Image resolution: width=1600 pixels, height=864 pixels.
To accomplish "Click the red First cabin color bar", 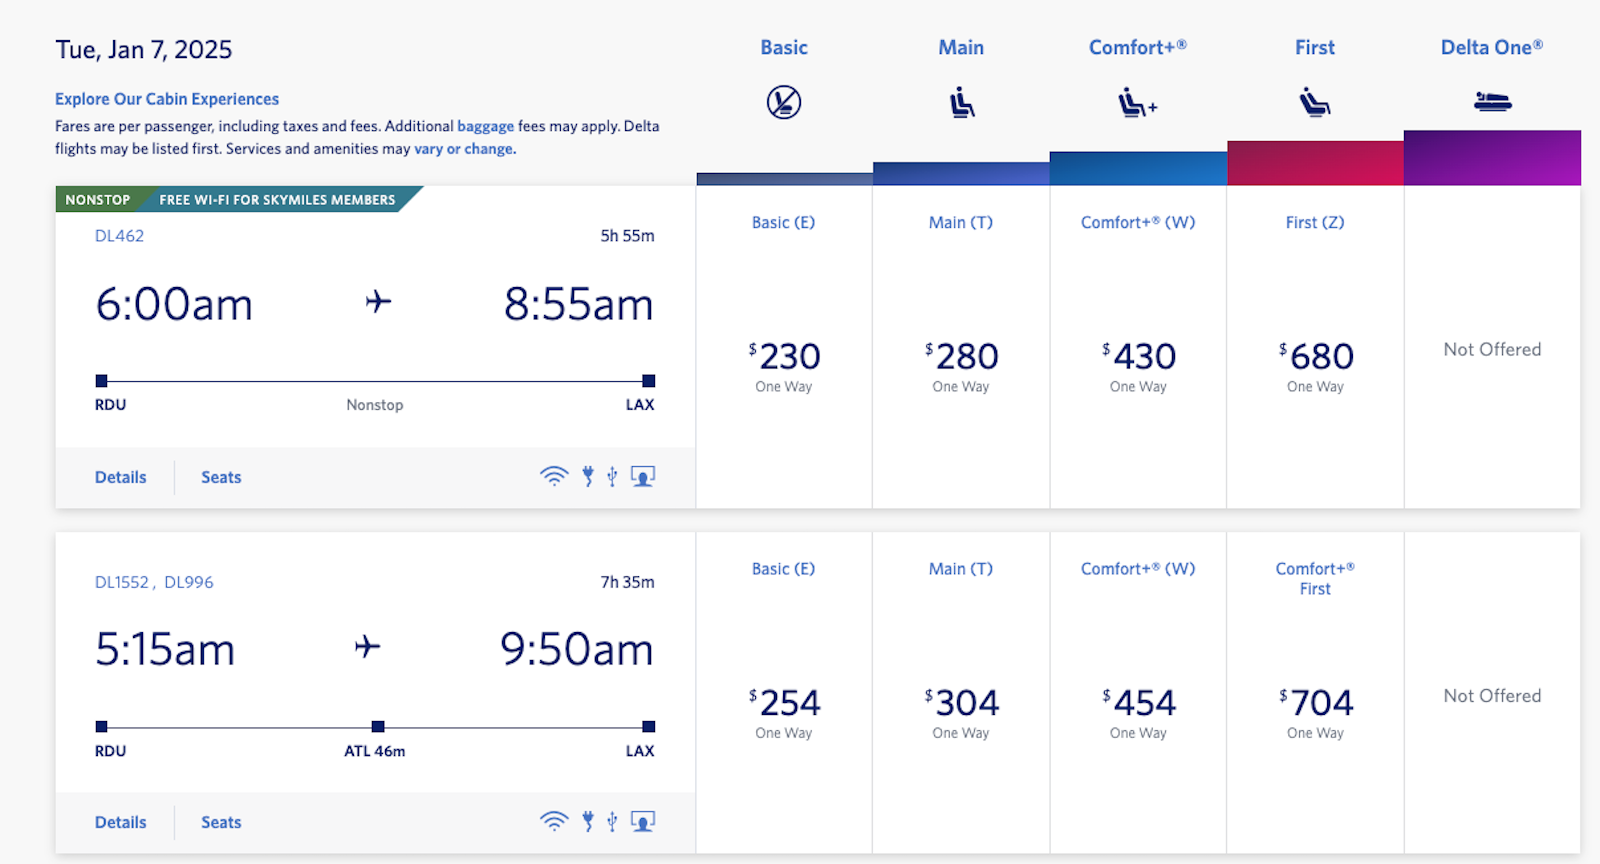I will pos(1315,163).
